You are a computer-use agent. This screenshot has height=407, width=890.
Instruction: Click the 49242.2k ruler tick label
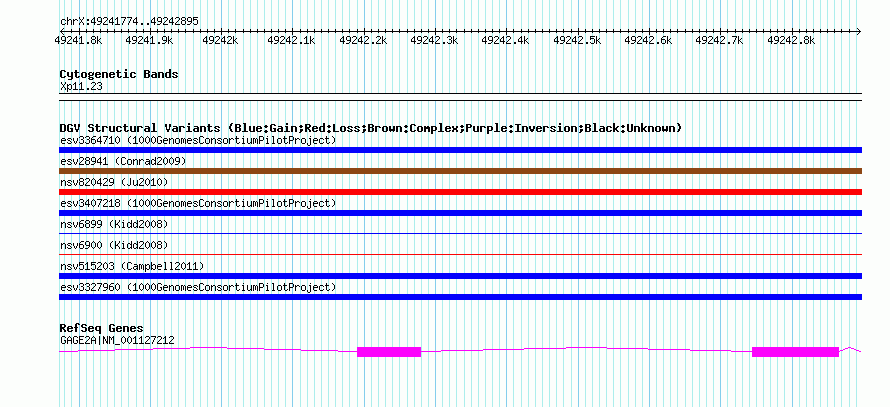pyautogui.click(x=363, y=40)
